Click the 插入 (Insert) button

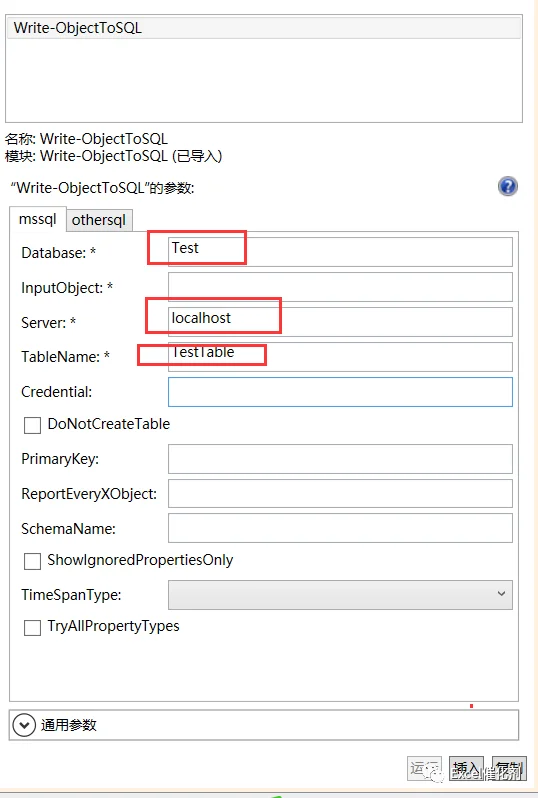click(466, 768)
